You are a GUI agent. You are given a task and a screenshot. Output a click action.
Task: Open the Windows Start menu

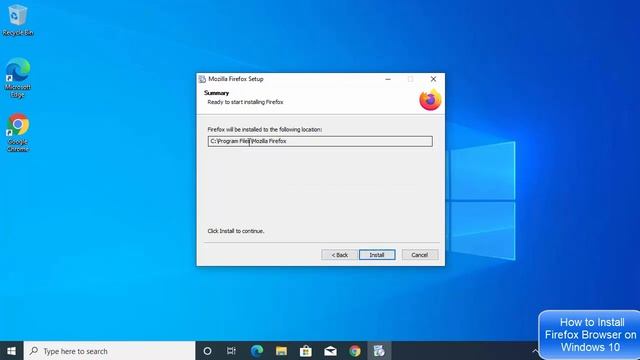tap(11, 351)
